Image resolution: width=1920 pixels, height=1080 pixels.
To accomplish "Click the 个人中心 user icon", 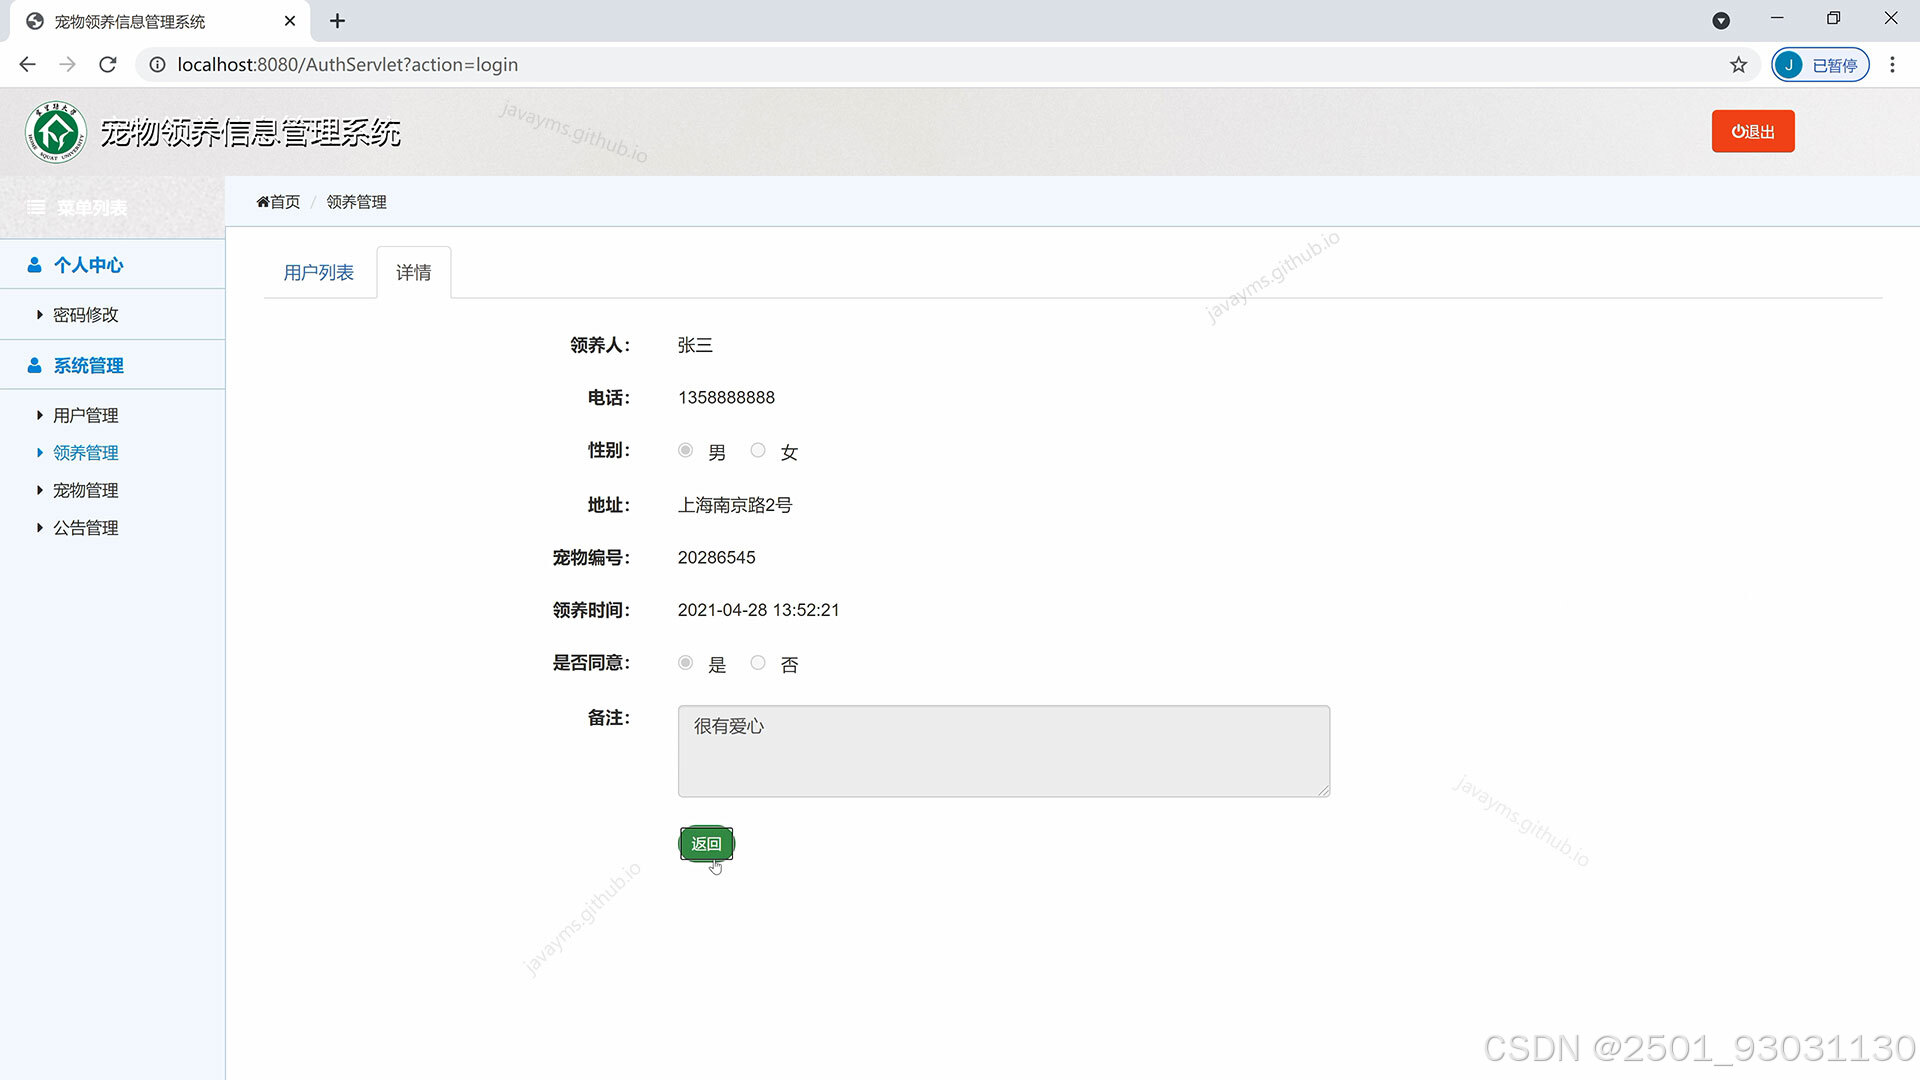I will pos(34,265).
